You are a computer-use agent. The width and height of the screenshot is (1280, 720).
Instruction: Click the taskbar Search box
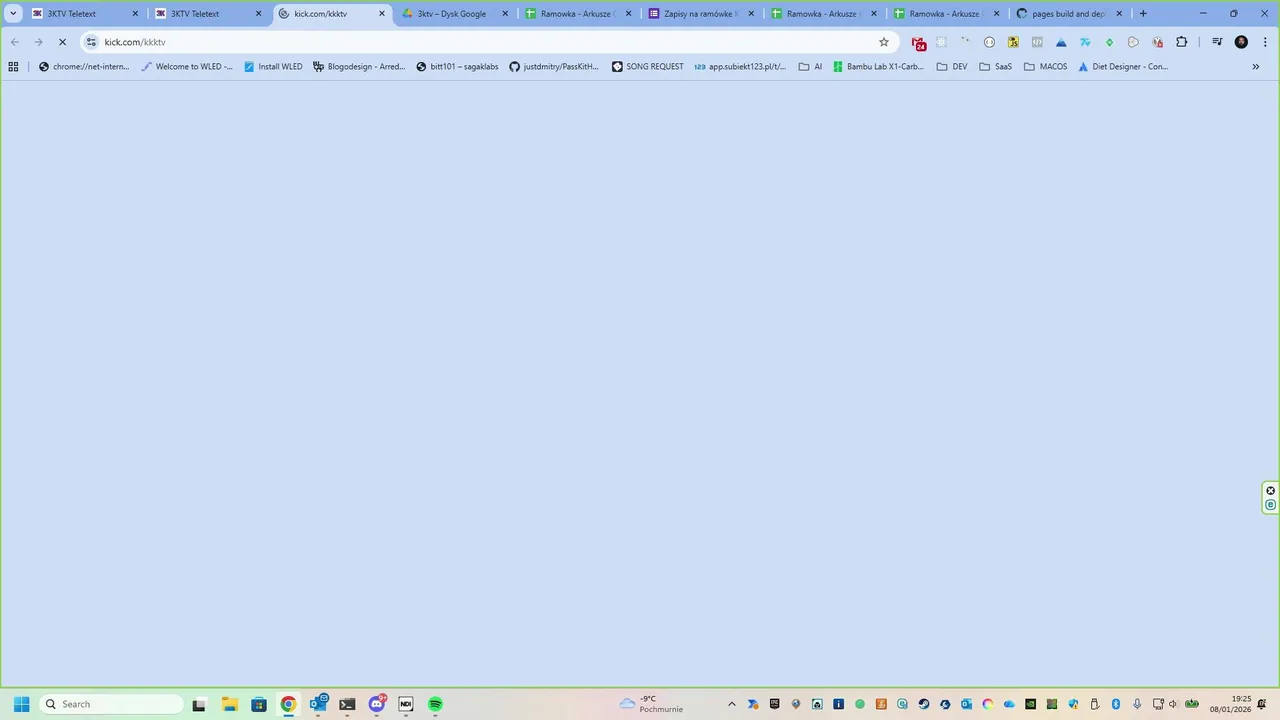[x=112, y=704]
